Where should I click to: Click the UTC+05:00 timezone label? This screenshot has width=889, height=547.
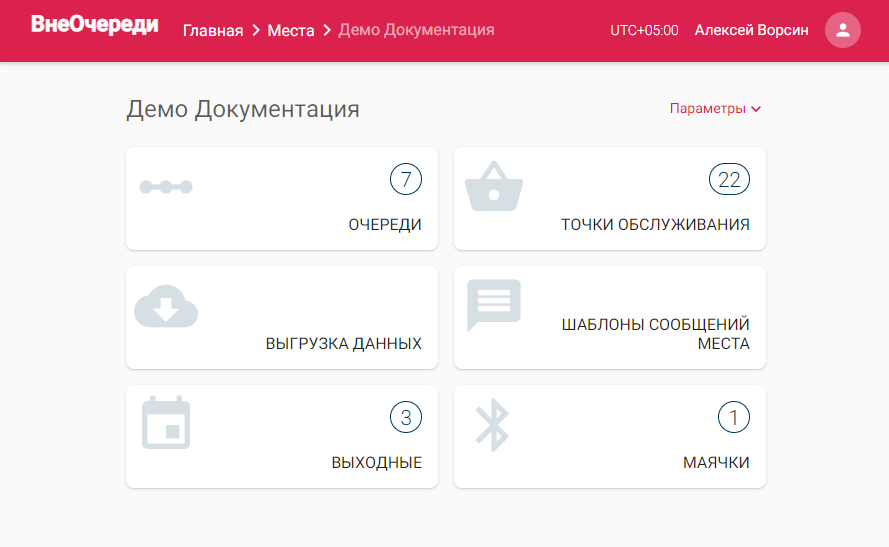point(644,30)
